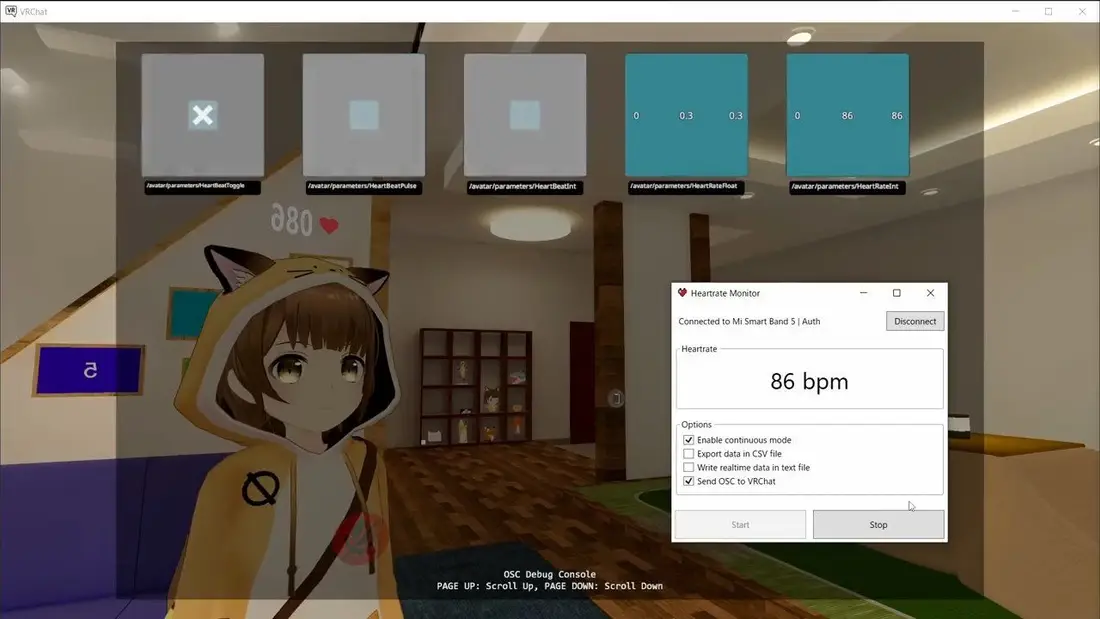The height and width of the screenshot is (619, 1100).
Task: Select the teal HeartRateFloat parameter tile
Action: (x=686, y=115)
